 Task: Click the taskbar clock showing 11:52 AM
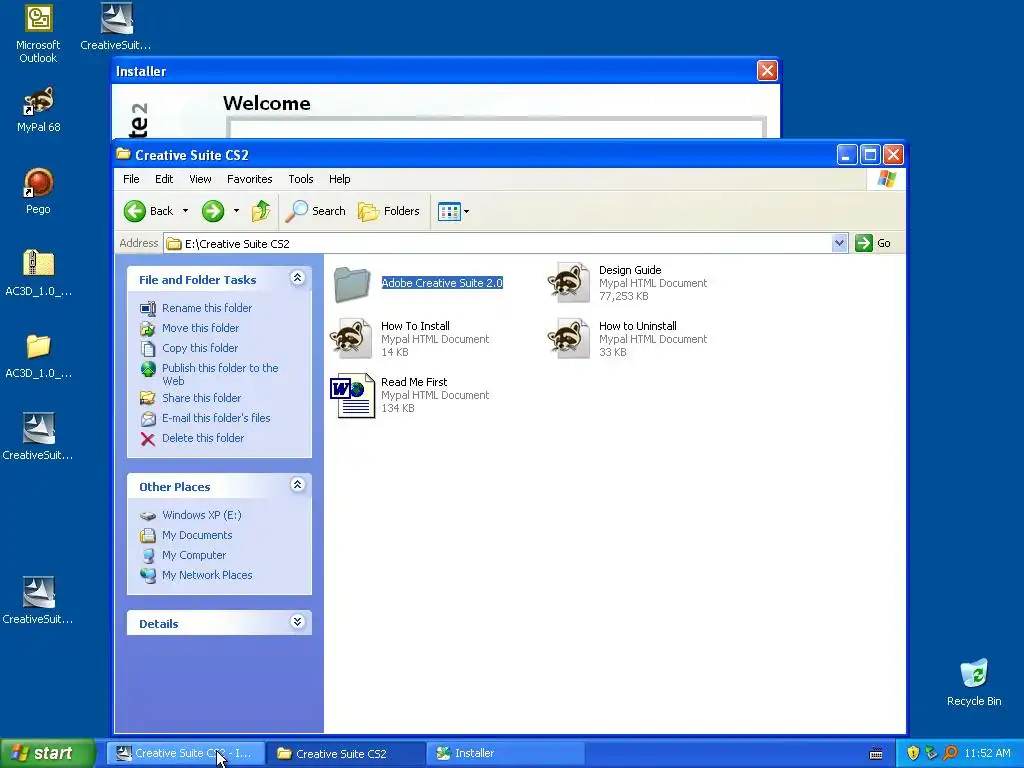coord(987,754)
